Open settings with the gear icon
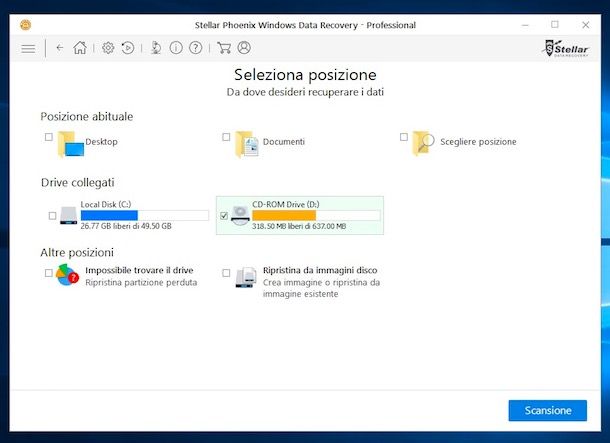610x443 pixels. [x=108, y=48]
